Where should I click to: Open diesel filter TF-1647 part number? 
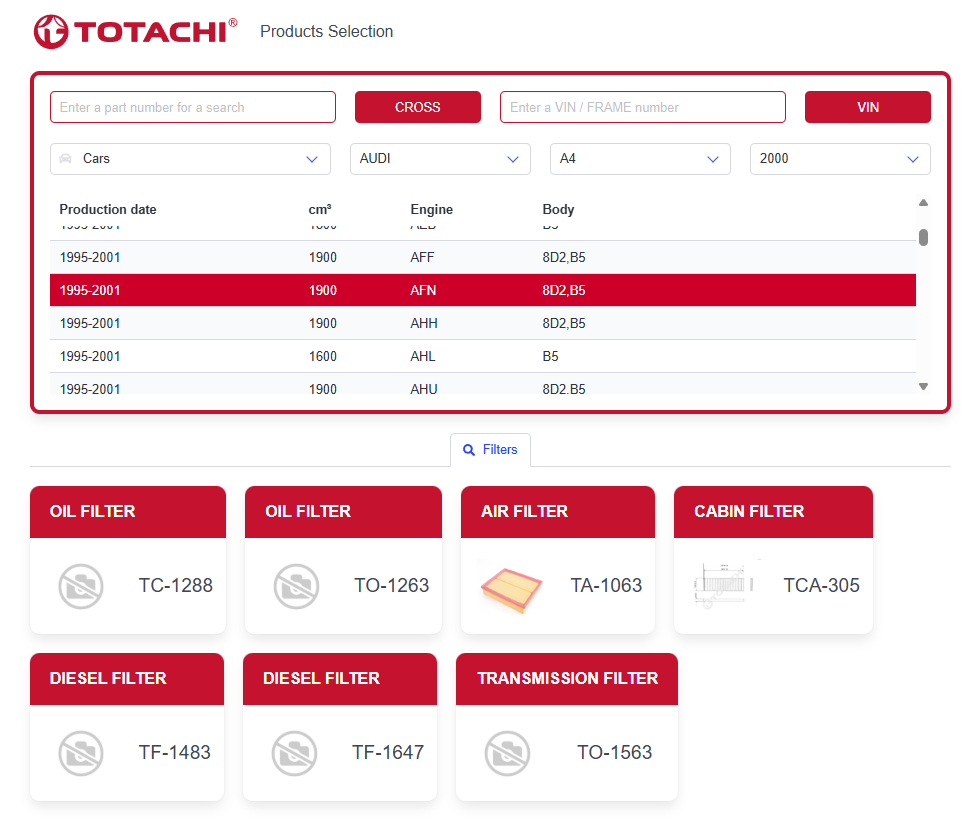click(388, 752)
